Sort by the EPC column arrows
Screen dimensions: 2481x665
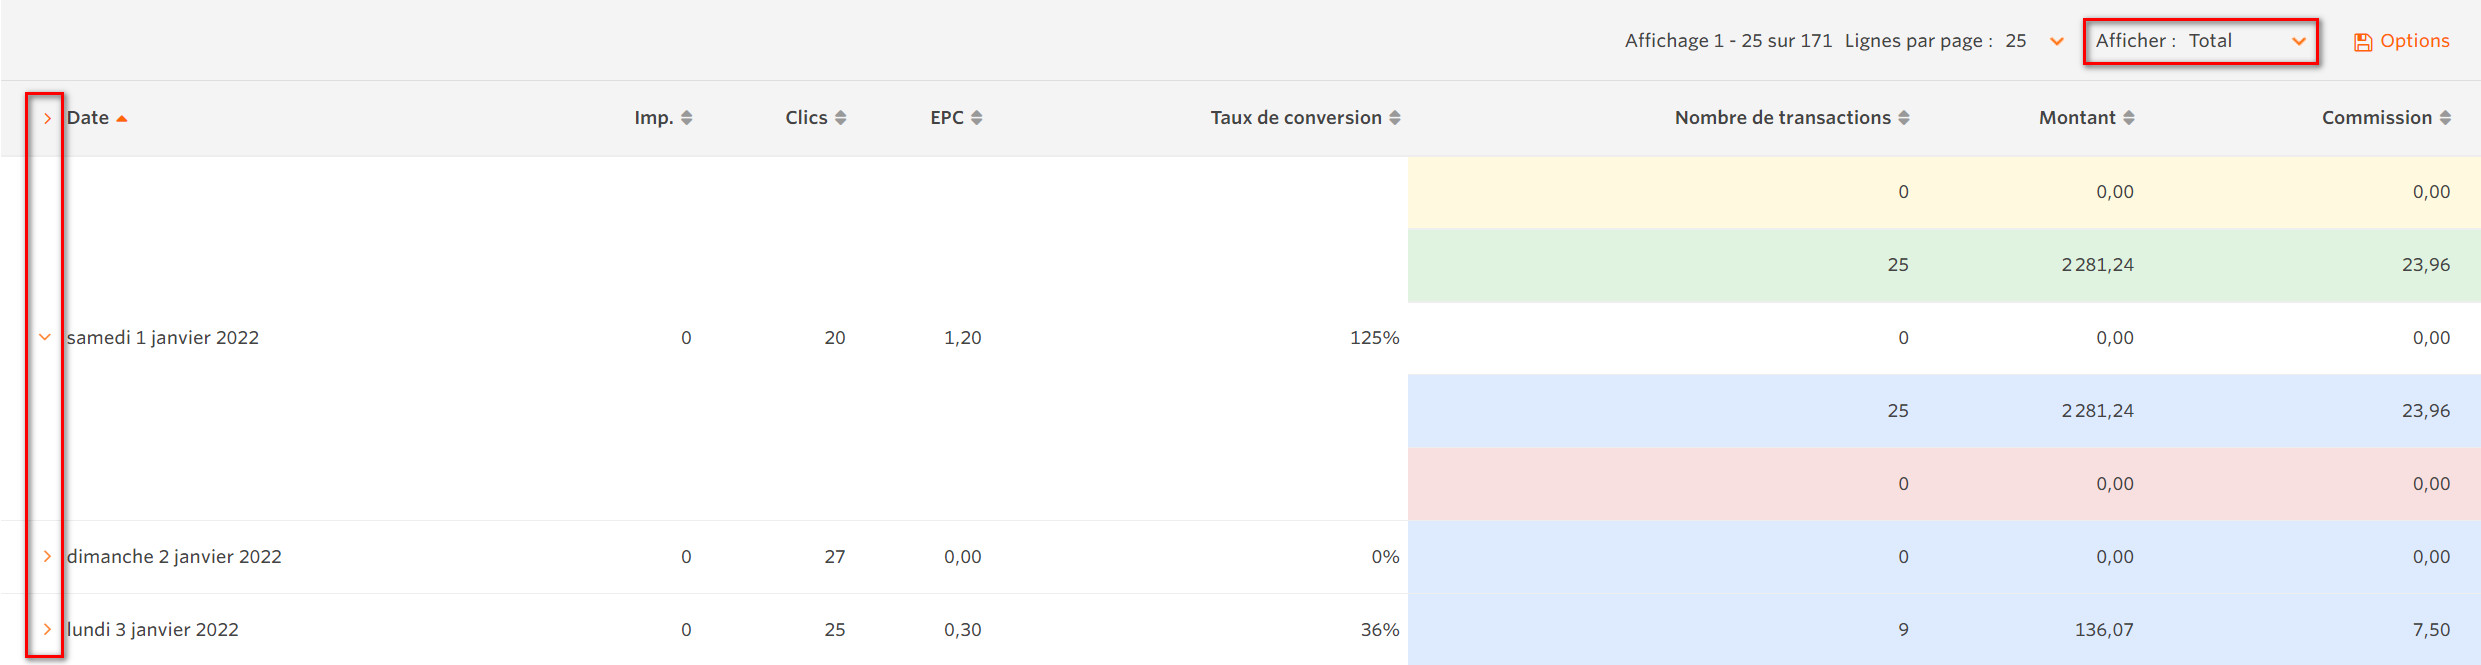coord(977,118)
